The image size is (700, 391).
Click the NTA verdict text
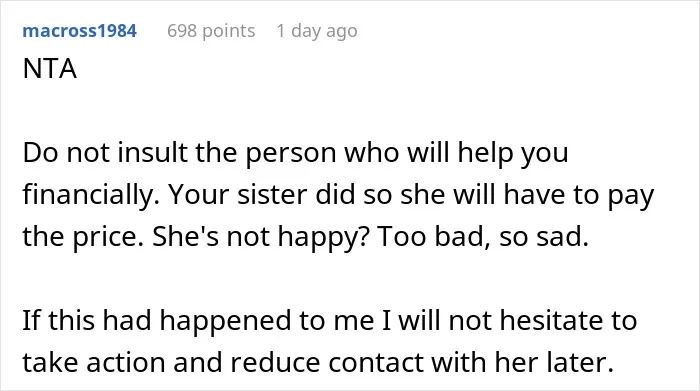(50, 69)
